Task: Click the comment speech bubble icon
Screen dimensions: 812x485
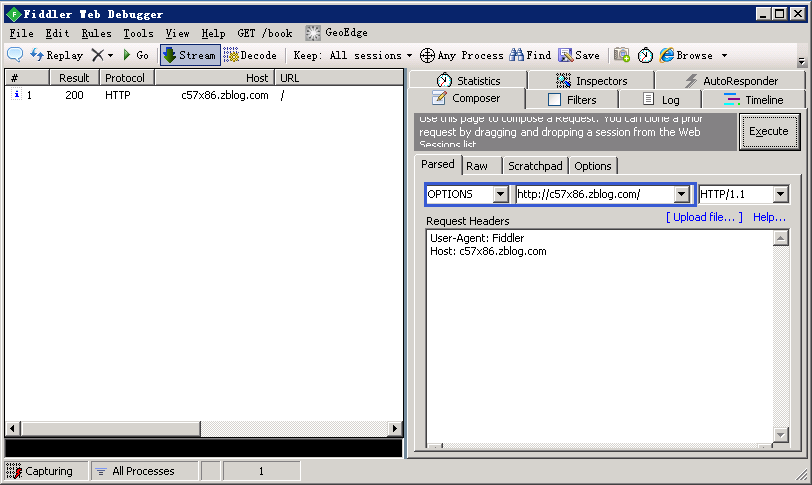Action: (x=15, y=55)
